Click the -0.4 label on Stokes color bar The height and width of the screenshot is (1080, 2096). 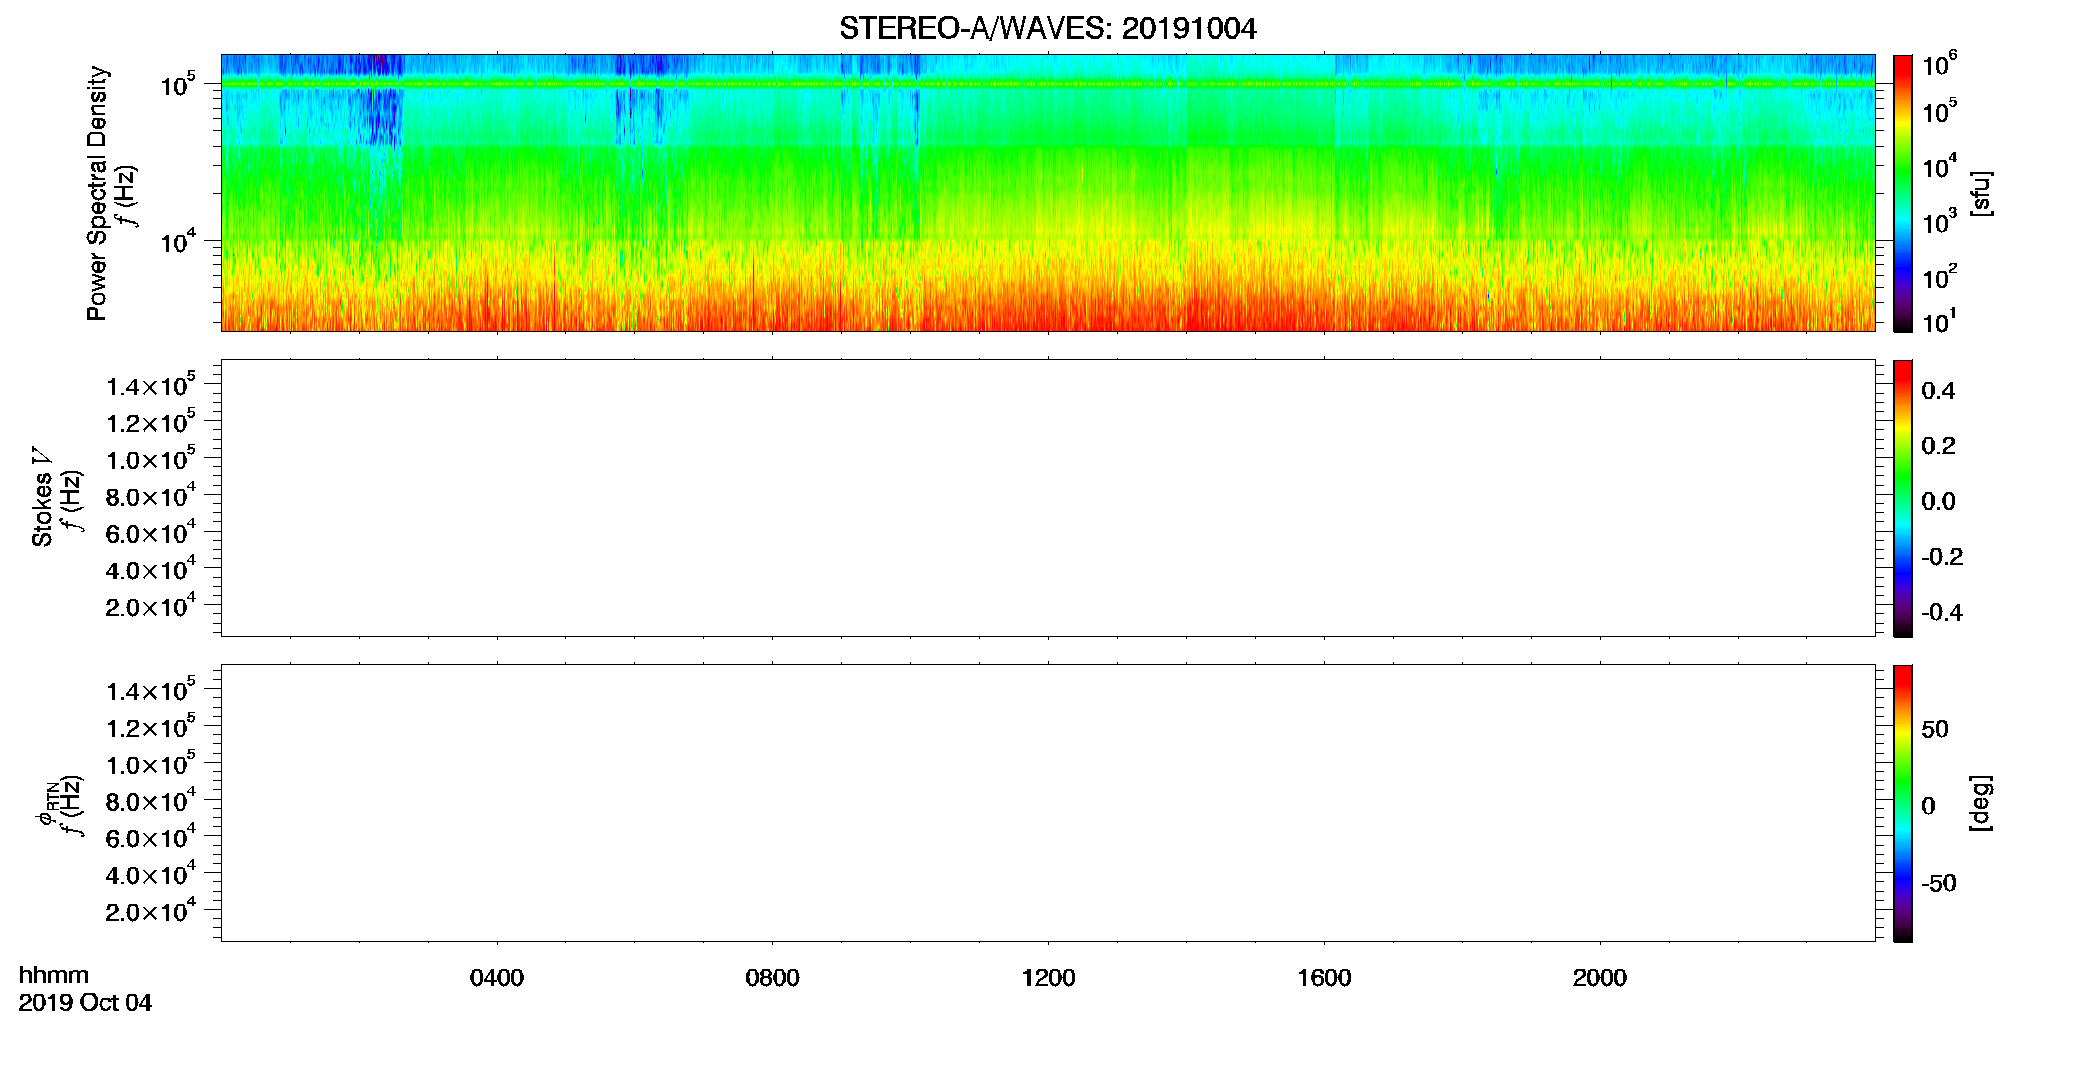tap(1942, 613)
